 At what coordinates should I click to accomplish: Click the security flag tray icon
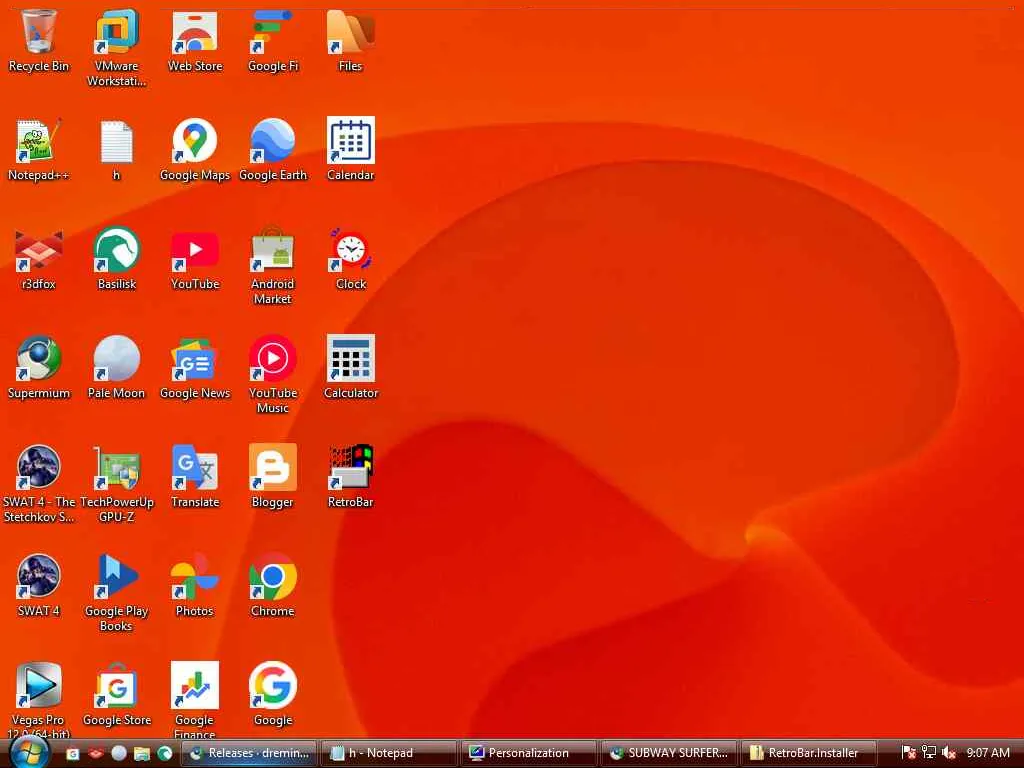[x=908, y=753]
